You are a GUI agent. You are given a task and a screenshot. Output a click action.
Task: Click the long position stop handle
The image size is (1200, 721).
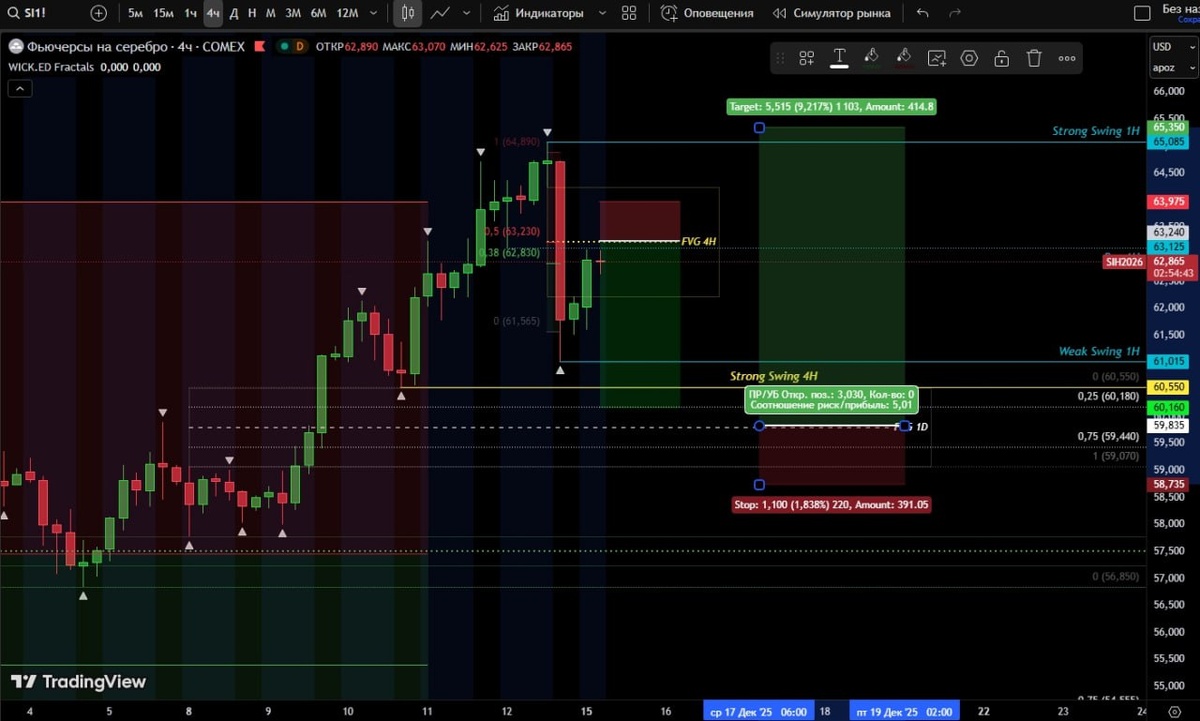[759, 485]
